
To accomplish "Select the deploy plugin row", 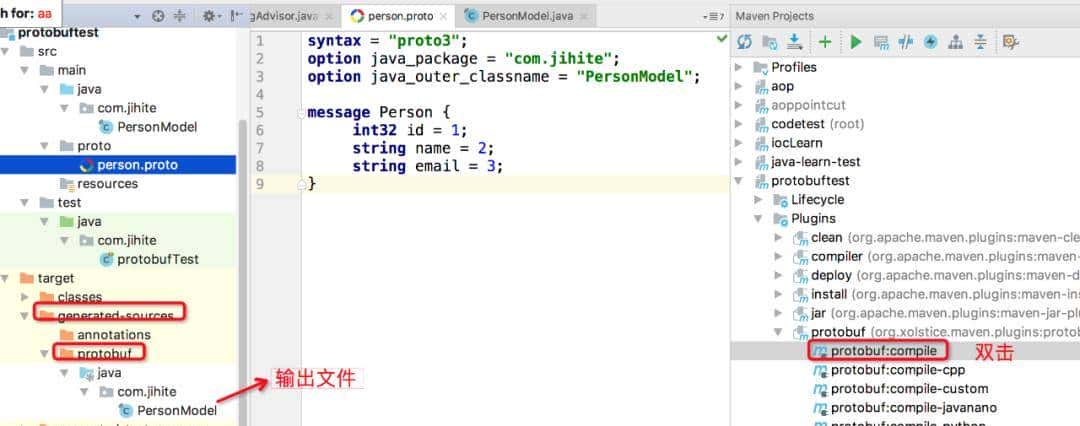I will (x=936, y=275).
